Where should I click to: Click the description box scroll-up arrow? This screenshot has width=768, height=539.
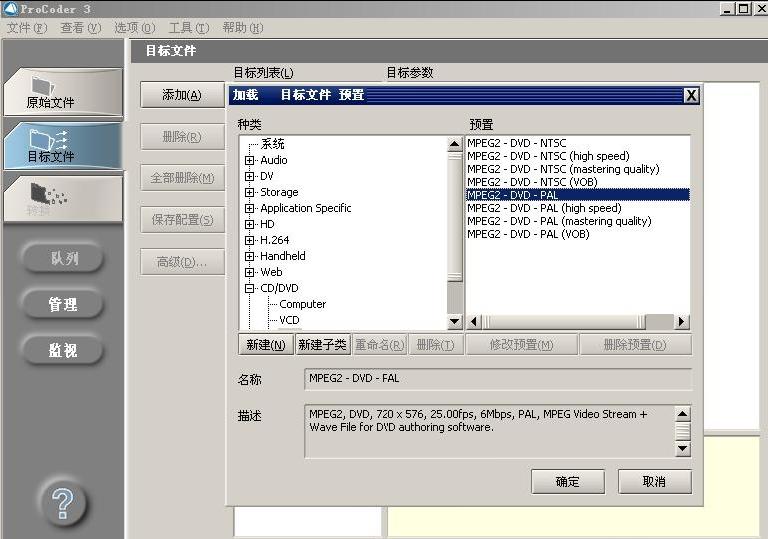(683, 414)
